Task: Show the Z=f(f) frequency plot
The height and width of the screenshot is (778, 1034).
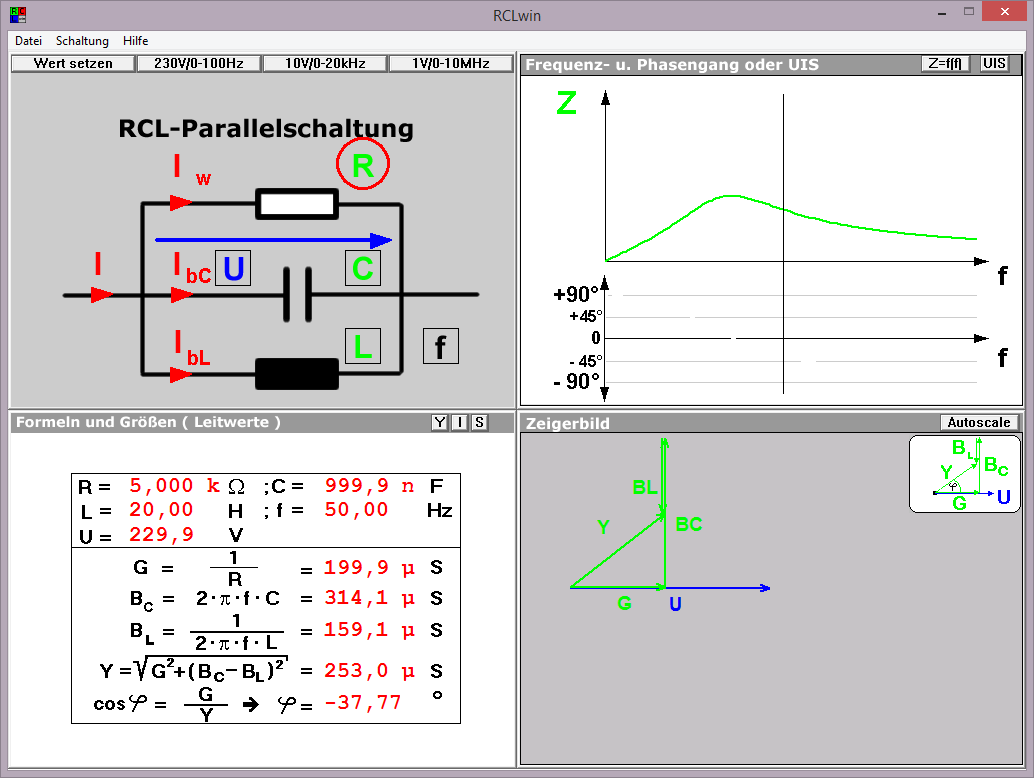Action: tap(945, 63)
